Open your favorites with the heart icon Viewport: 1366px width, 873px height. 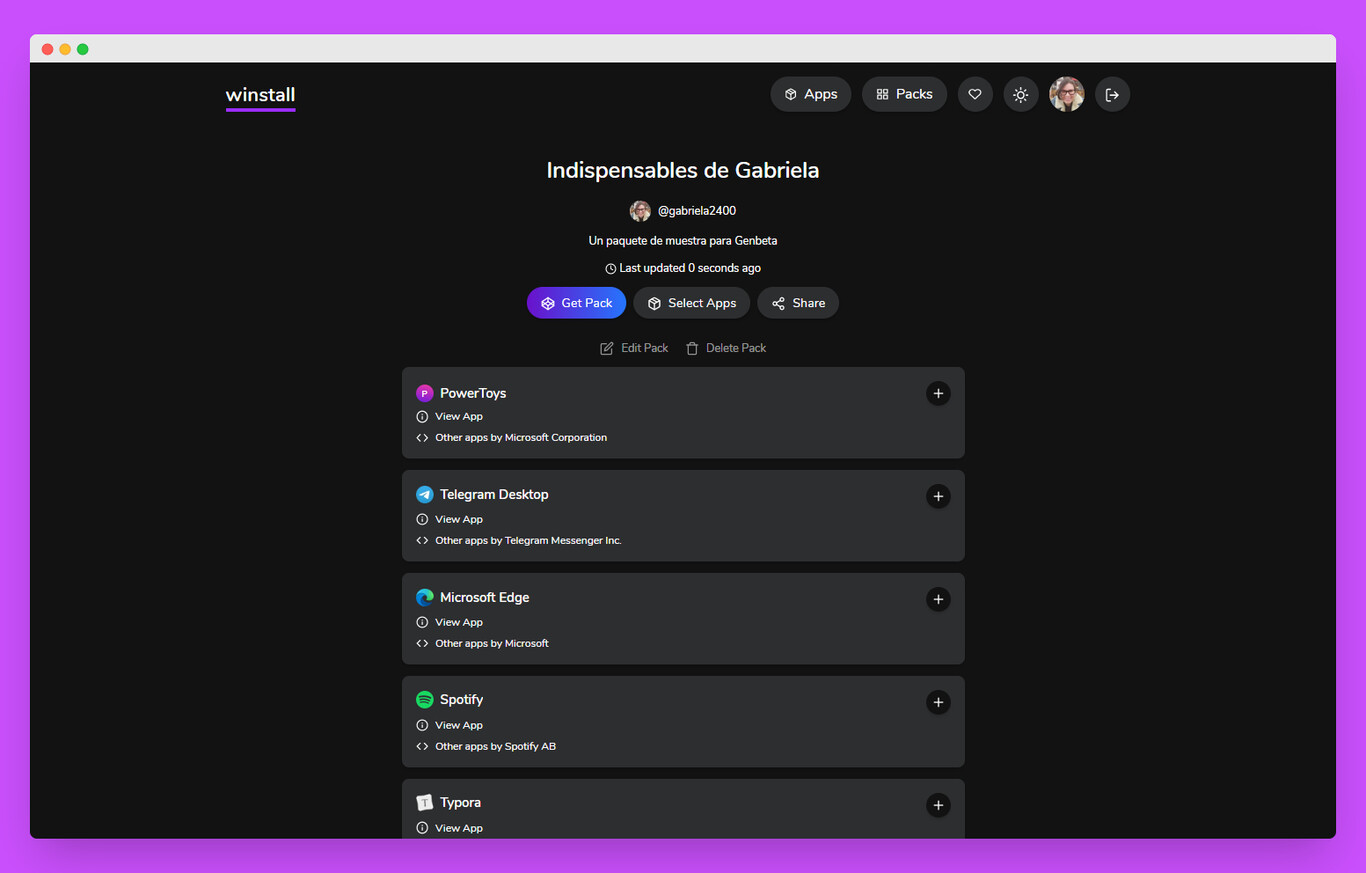[x=975, y=93]
